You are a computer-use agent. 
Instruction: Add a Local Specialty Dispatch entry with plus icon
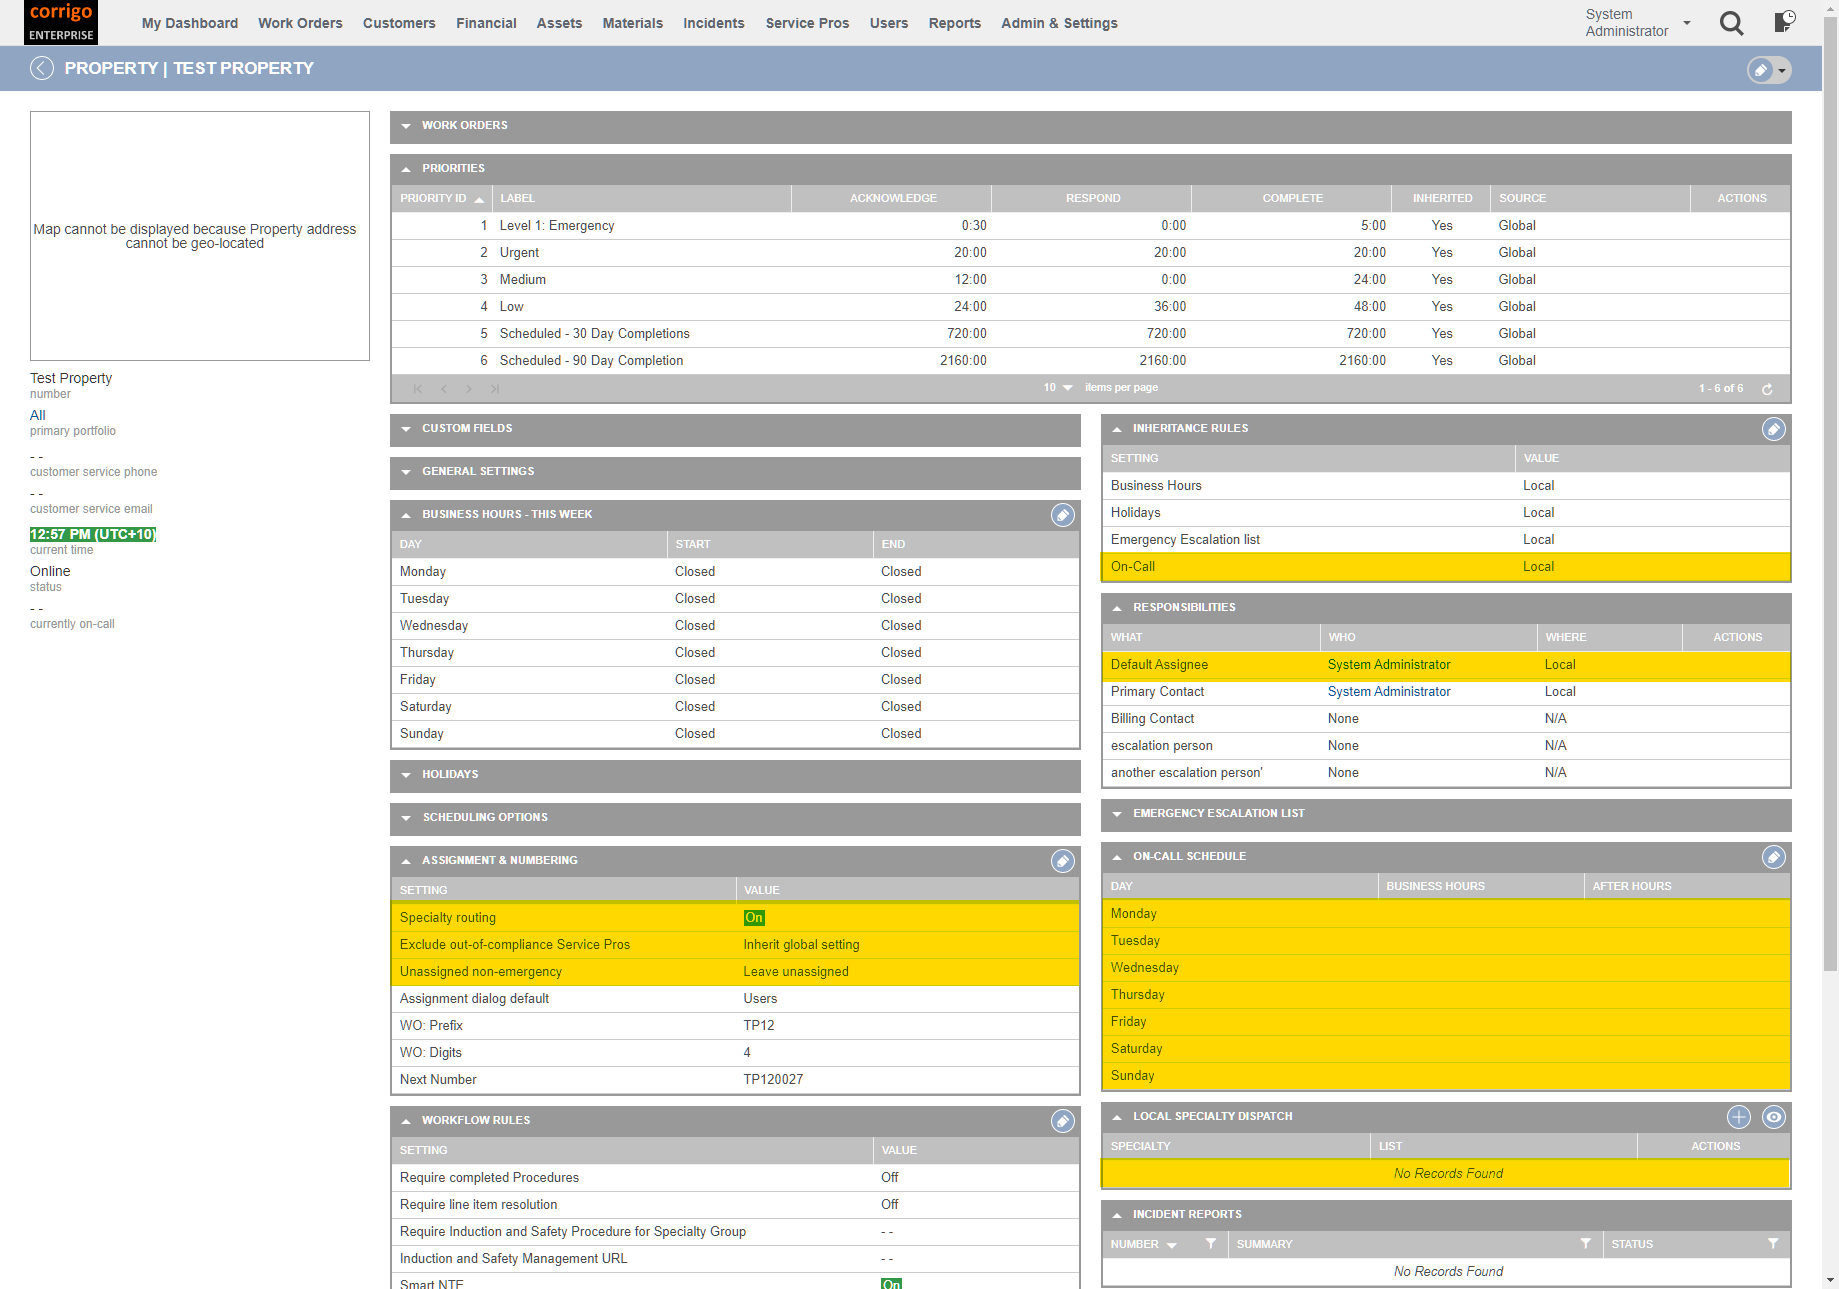pyautogui.click(x=1739, y=1117)
